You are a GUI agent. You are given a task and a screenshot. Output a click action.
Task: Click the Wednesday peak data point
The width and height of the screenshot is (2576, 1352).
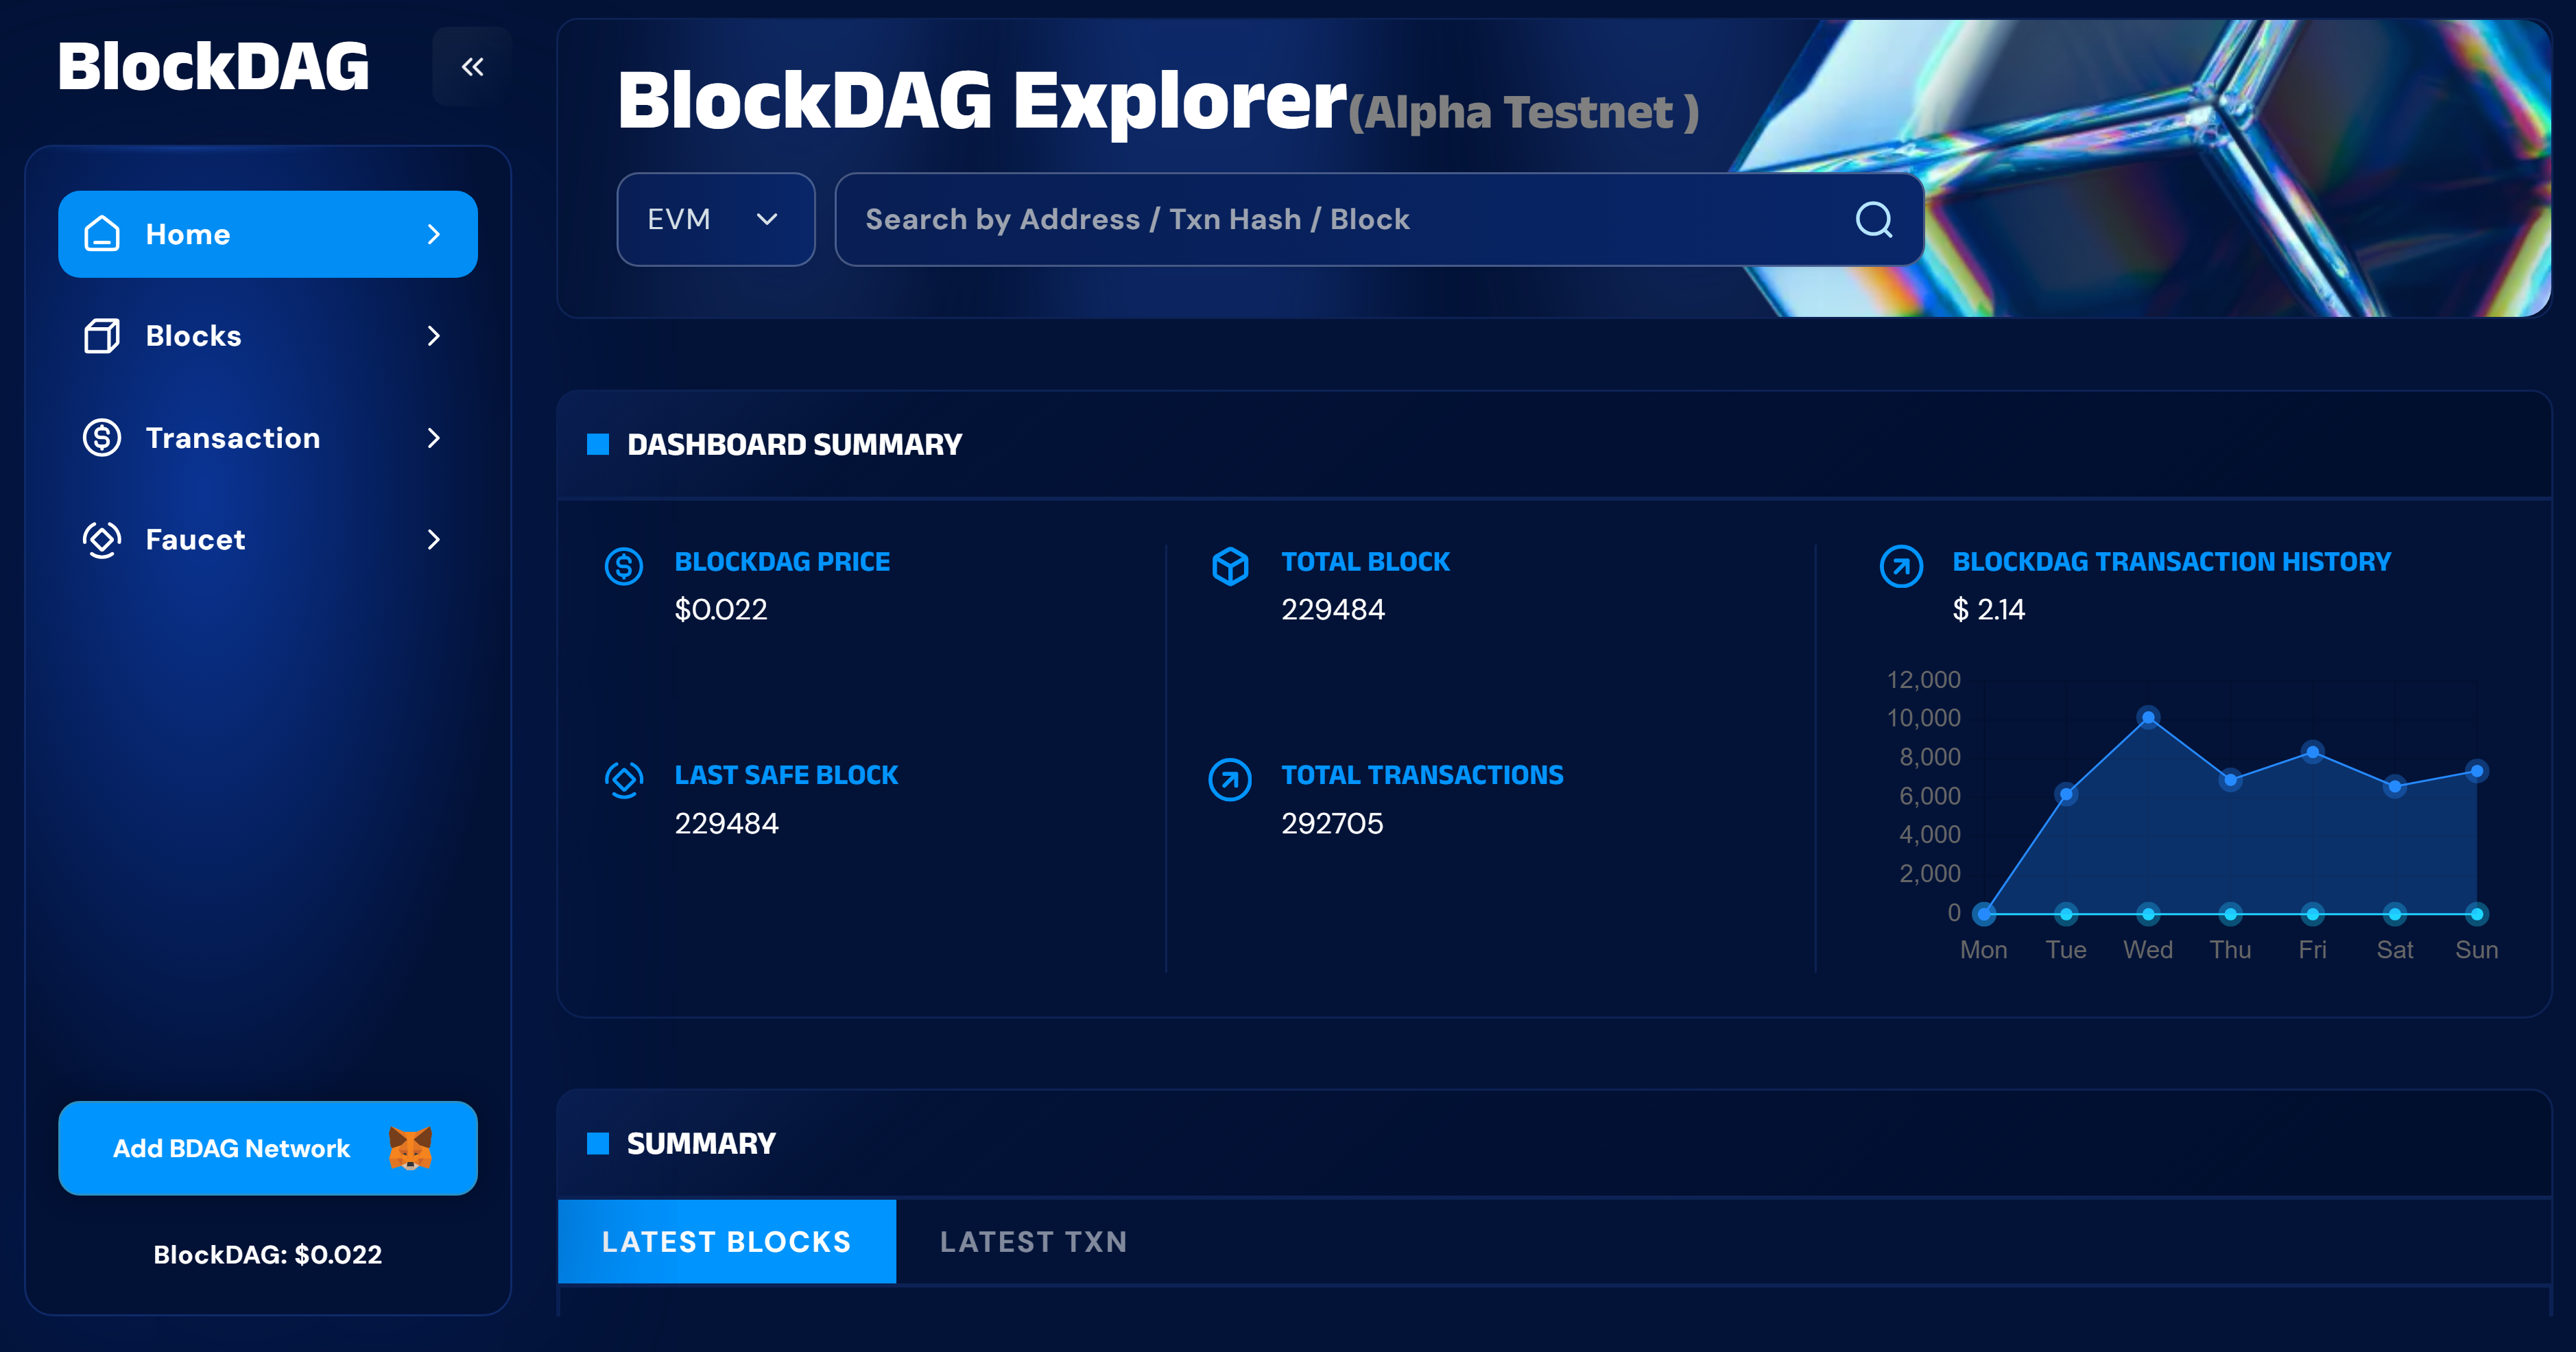point(2148,717)
